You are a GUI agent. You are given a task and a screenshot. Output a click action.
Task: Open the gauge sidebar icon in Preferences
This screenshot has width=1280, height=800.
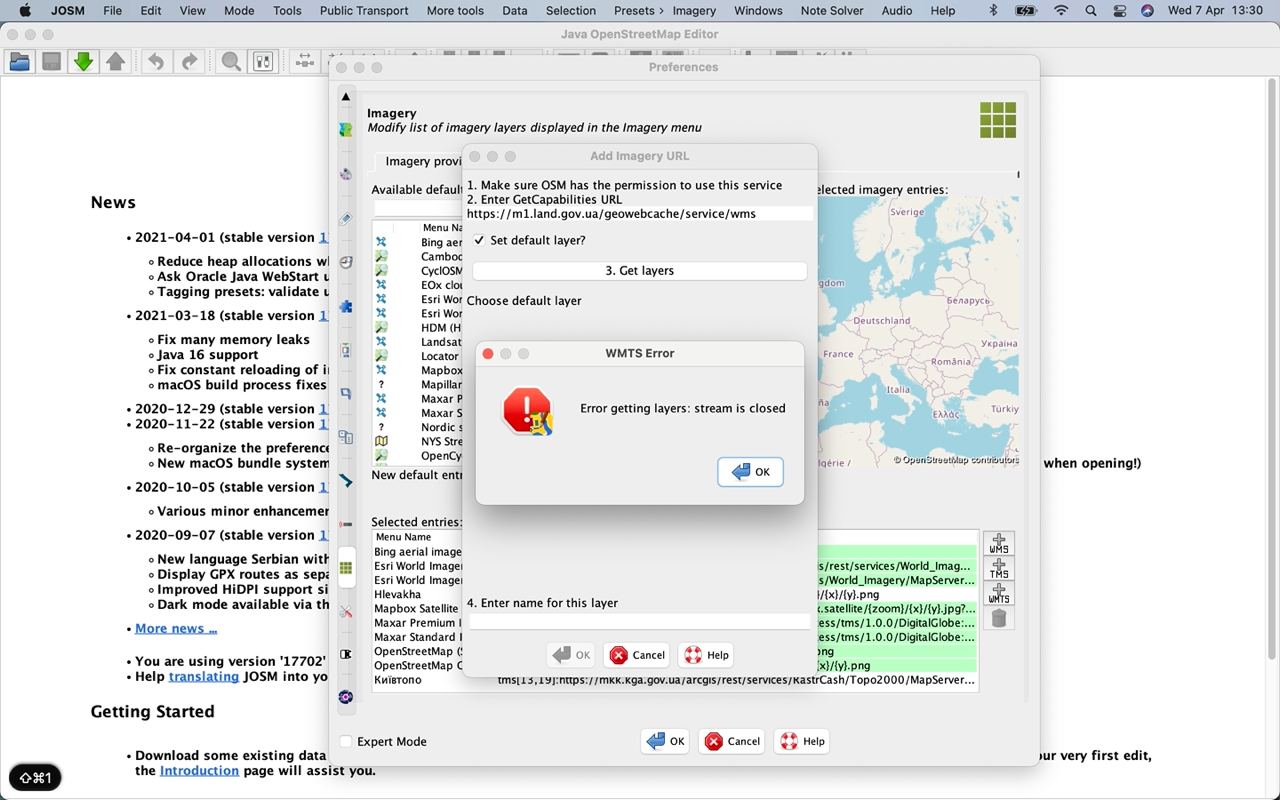346,263
